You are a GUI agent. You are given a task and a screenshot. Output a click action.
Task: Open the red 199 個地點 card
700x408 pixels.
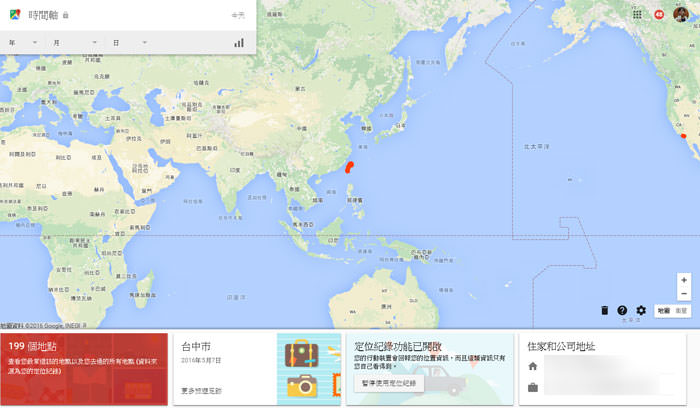click(x=84, y=369)
